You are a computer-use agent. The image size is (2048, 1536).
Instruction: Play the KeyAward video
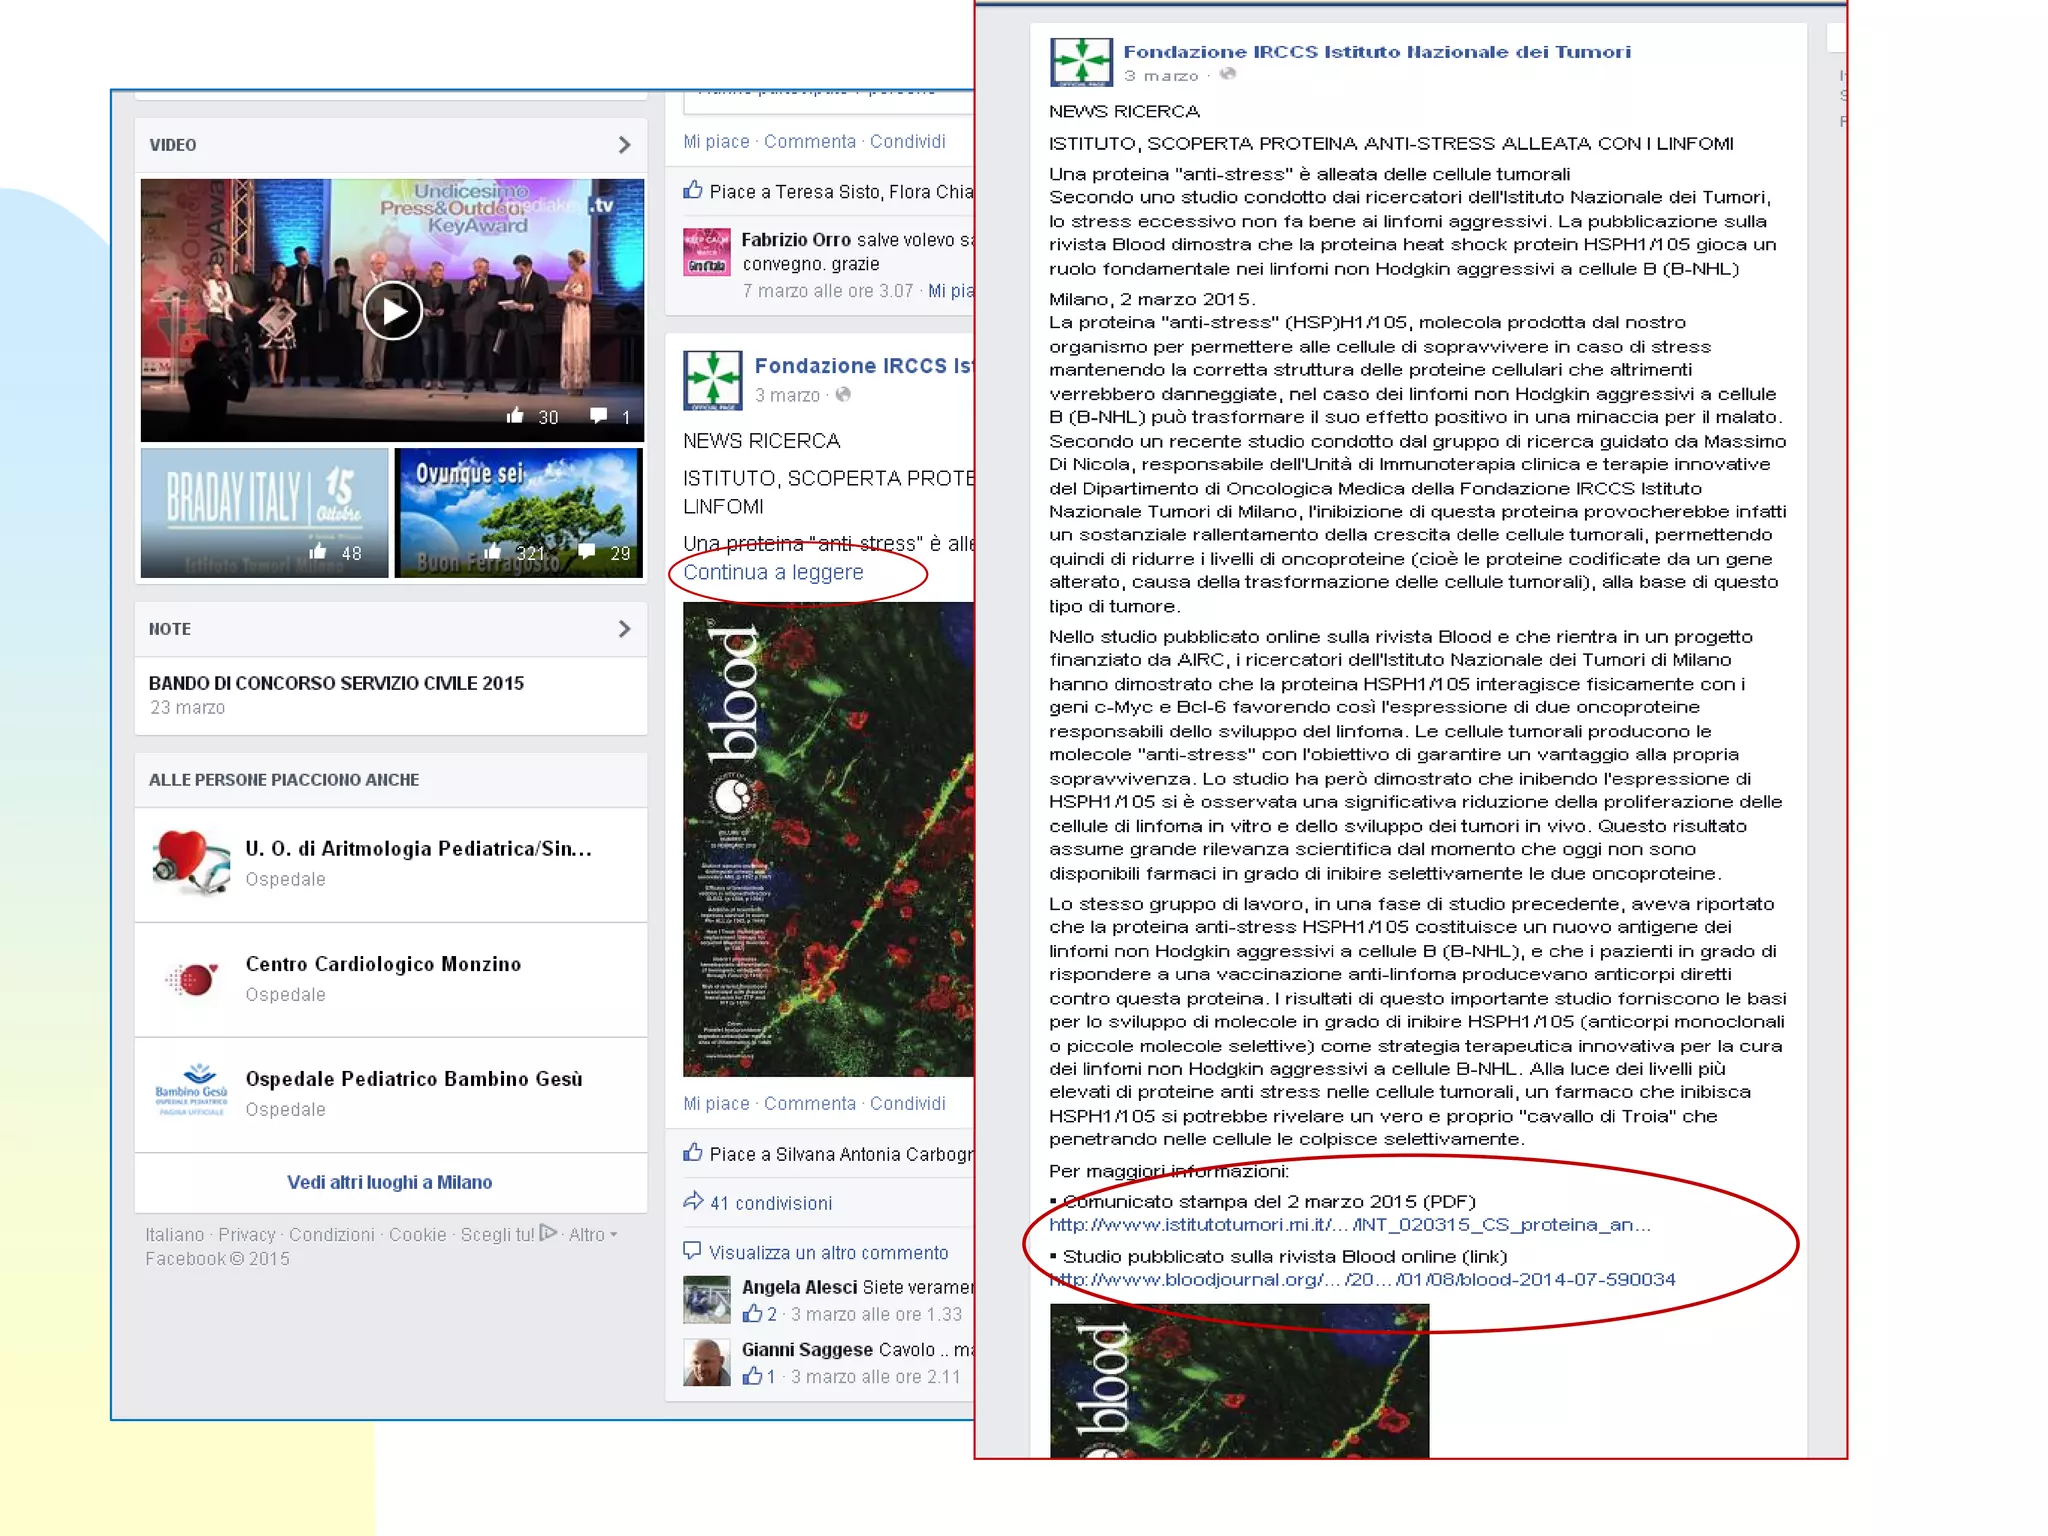click(392, 311)
